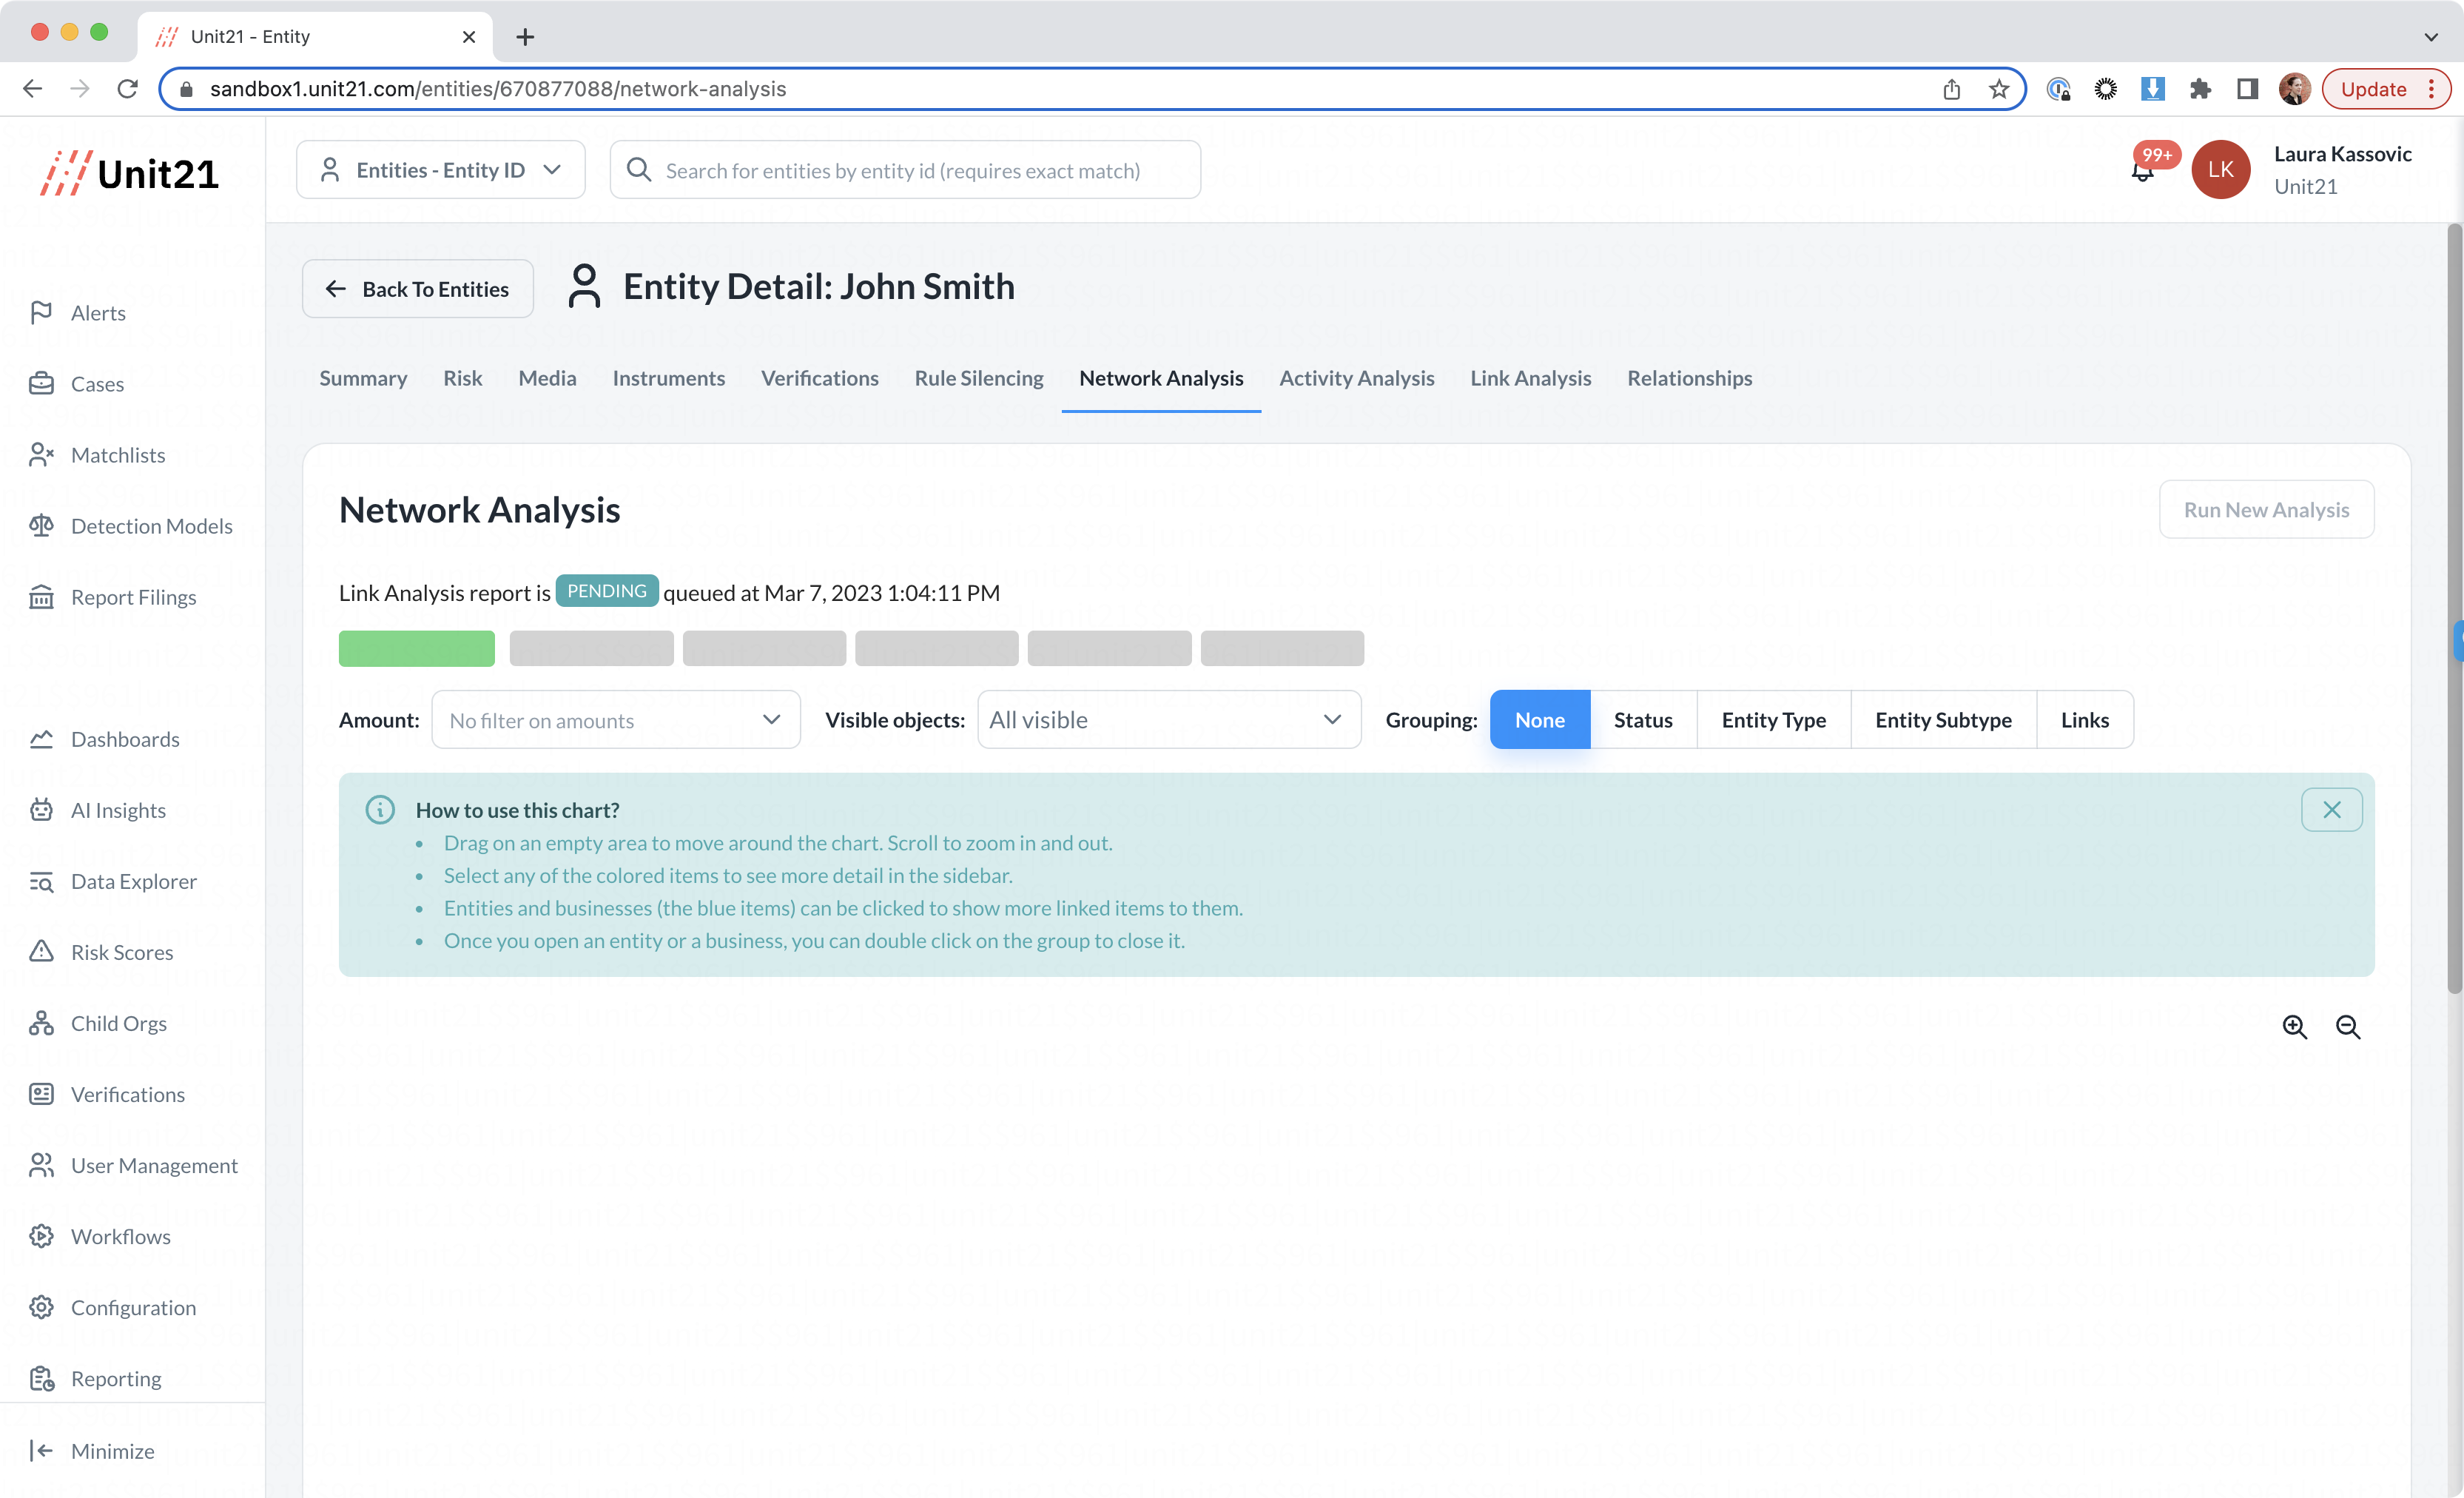This screenshot has width=2464, height=1498.
Task: Dismiss the How to use chart banner
Action: 2331,810
